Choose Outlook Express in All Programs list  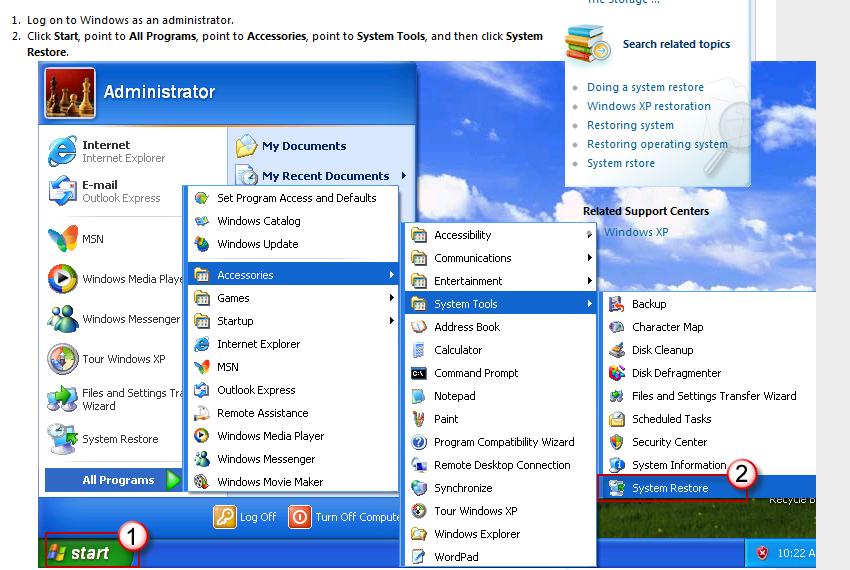pos(293,390)
